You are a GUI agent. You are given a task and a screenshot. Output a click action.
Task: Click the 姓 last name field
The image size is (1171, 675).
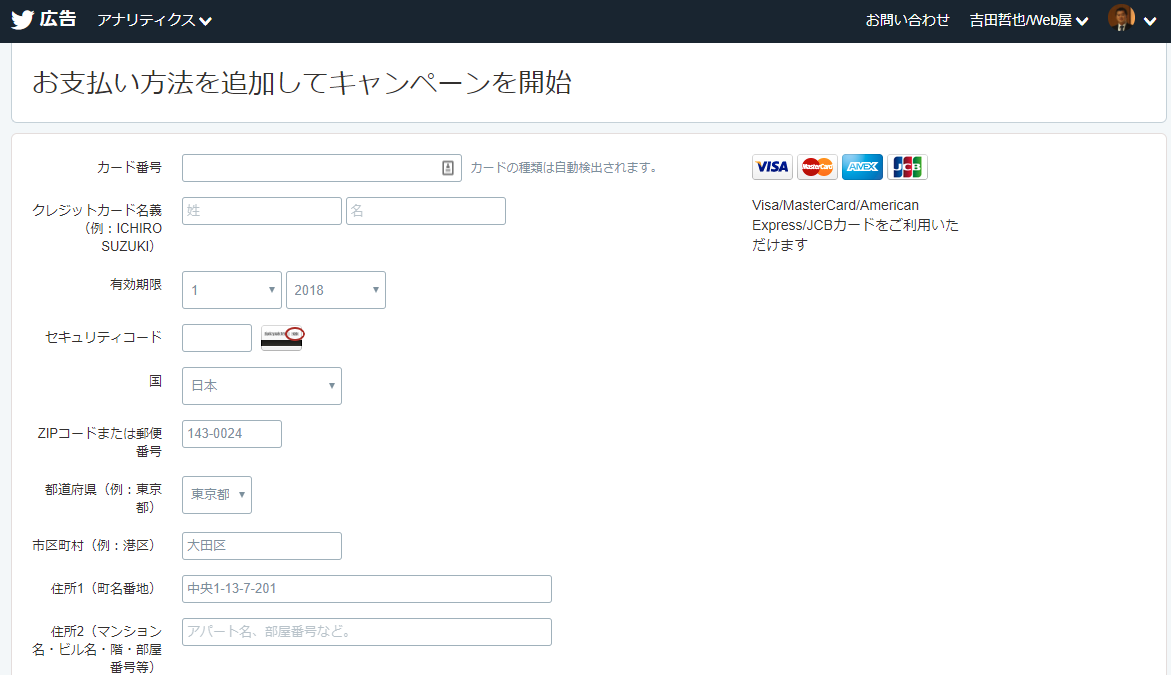(262, 211)
